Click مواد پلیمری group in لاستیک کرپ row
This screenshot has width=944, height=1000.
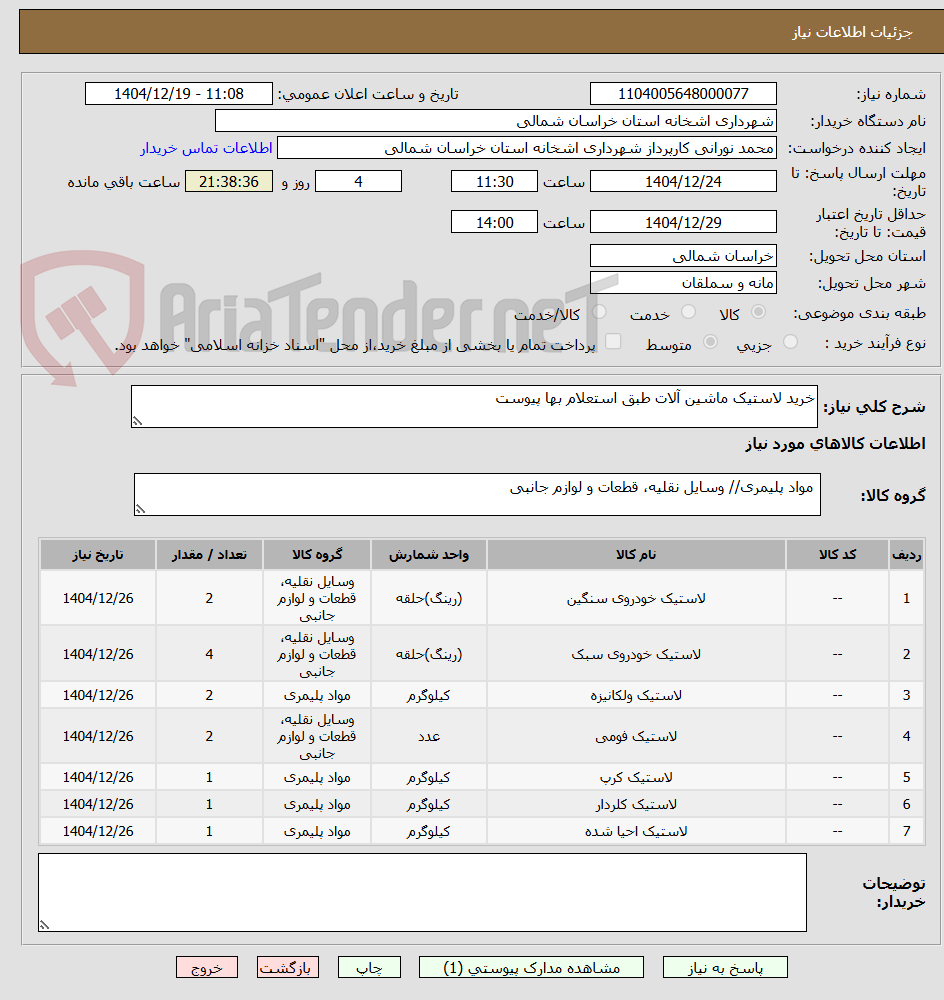click(x=317, y=777)
